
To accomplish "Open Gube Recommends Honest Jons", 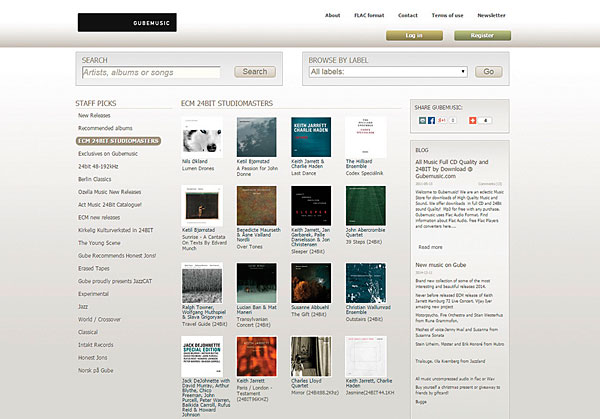I will click(117, 256).
